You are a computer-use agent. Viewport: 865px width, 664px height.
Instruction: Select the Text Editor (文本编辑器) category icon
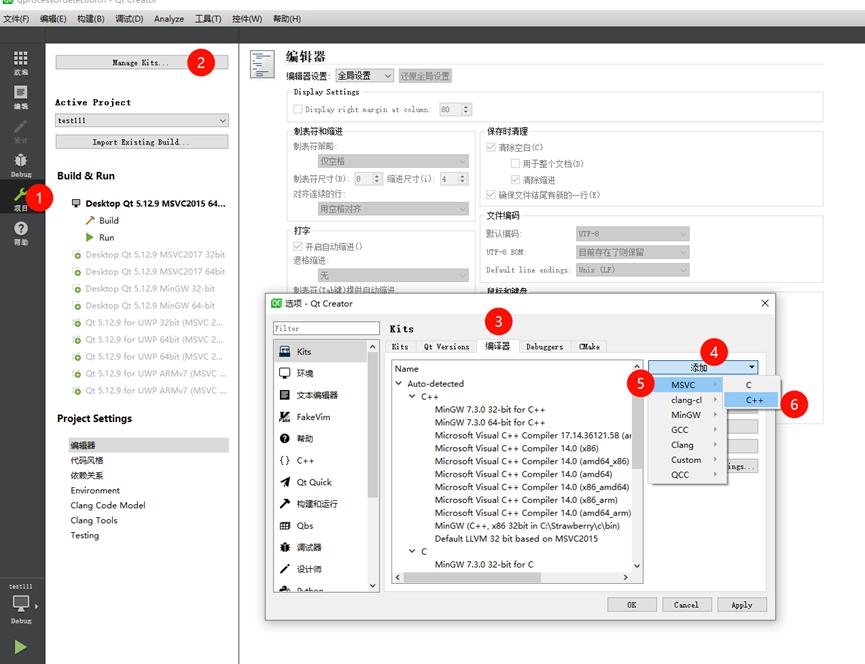(285, 395)
